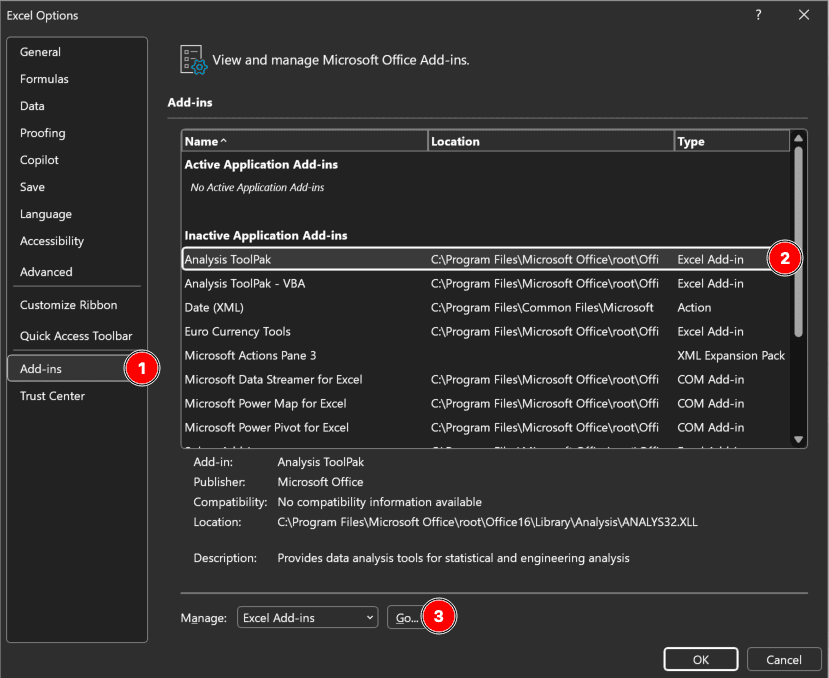Screen dimensions: 829x678
Task: Select the Euro Currency Tools add-in
Action: [300, 331]
